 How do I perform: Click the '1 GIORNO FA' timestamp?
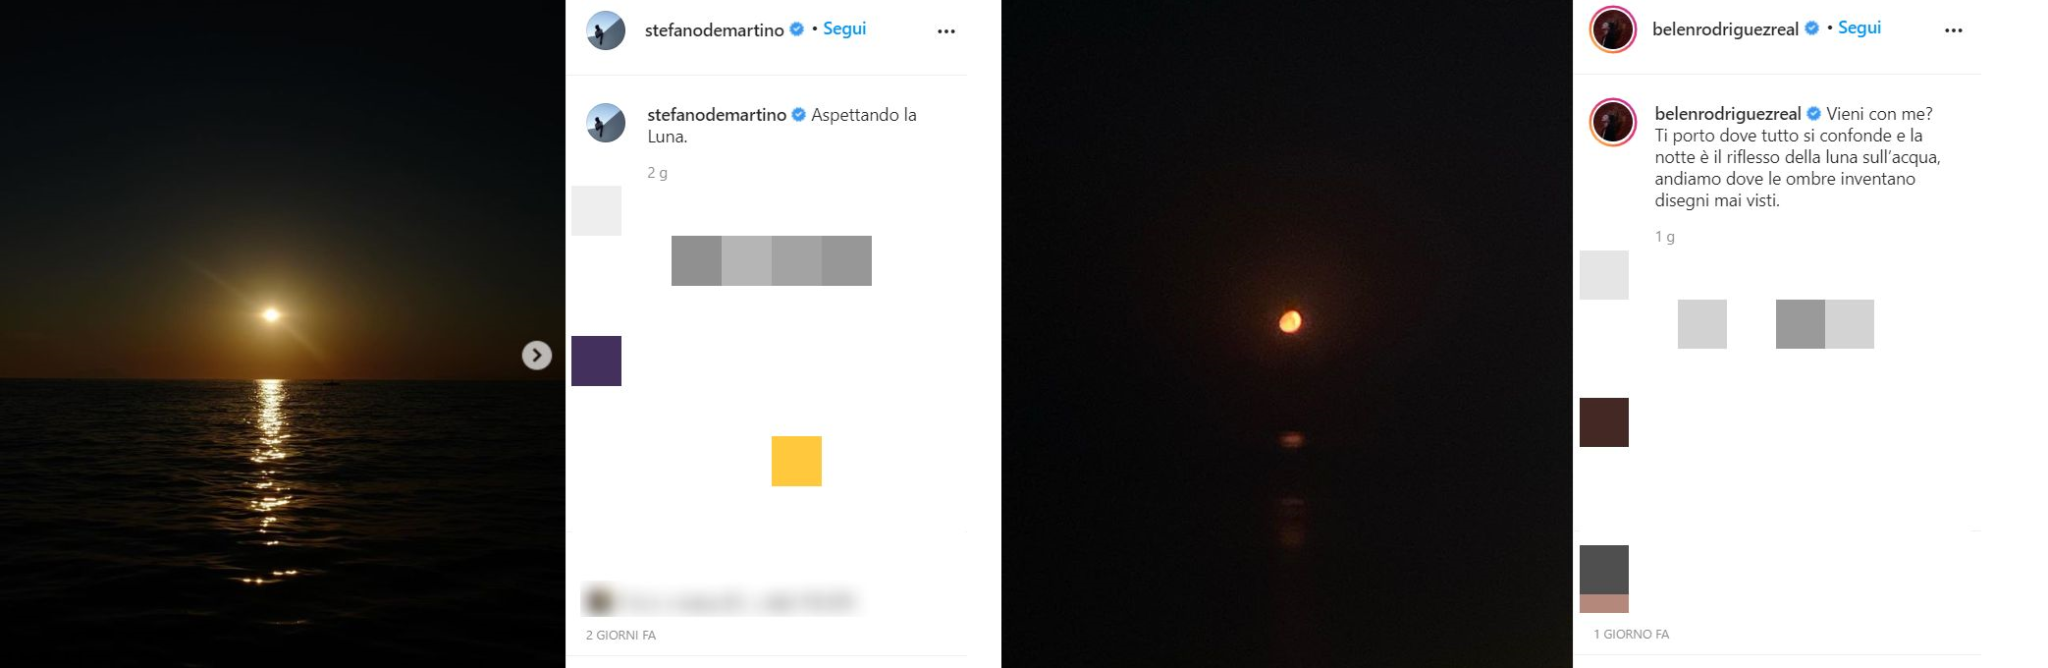(1631, 634)
